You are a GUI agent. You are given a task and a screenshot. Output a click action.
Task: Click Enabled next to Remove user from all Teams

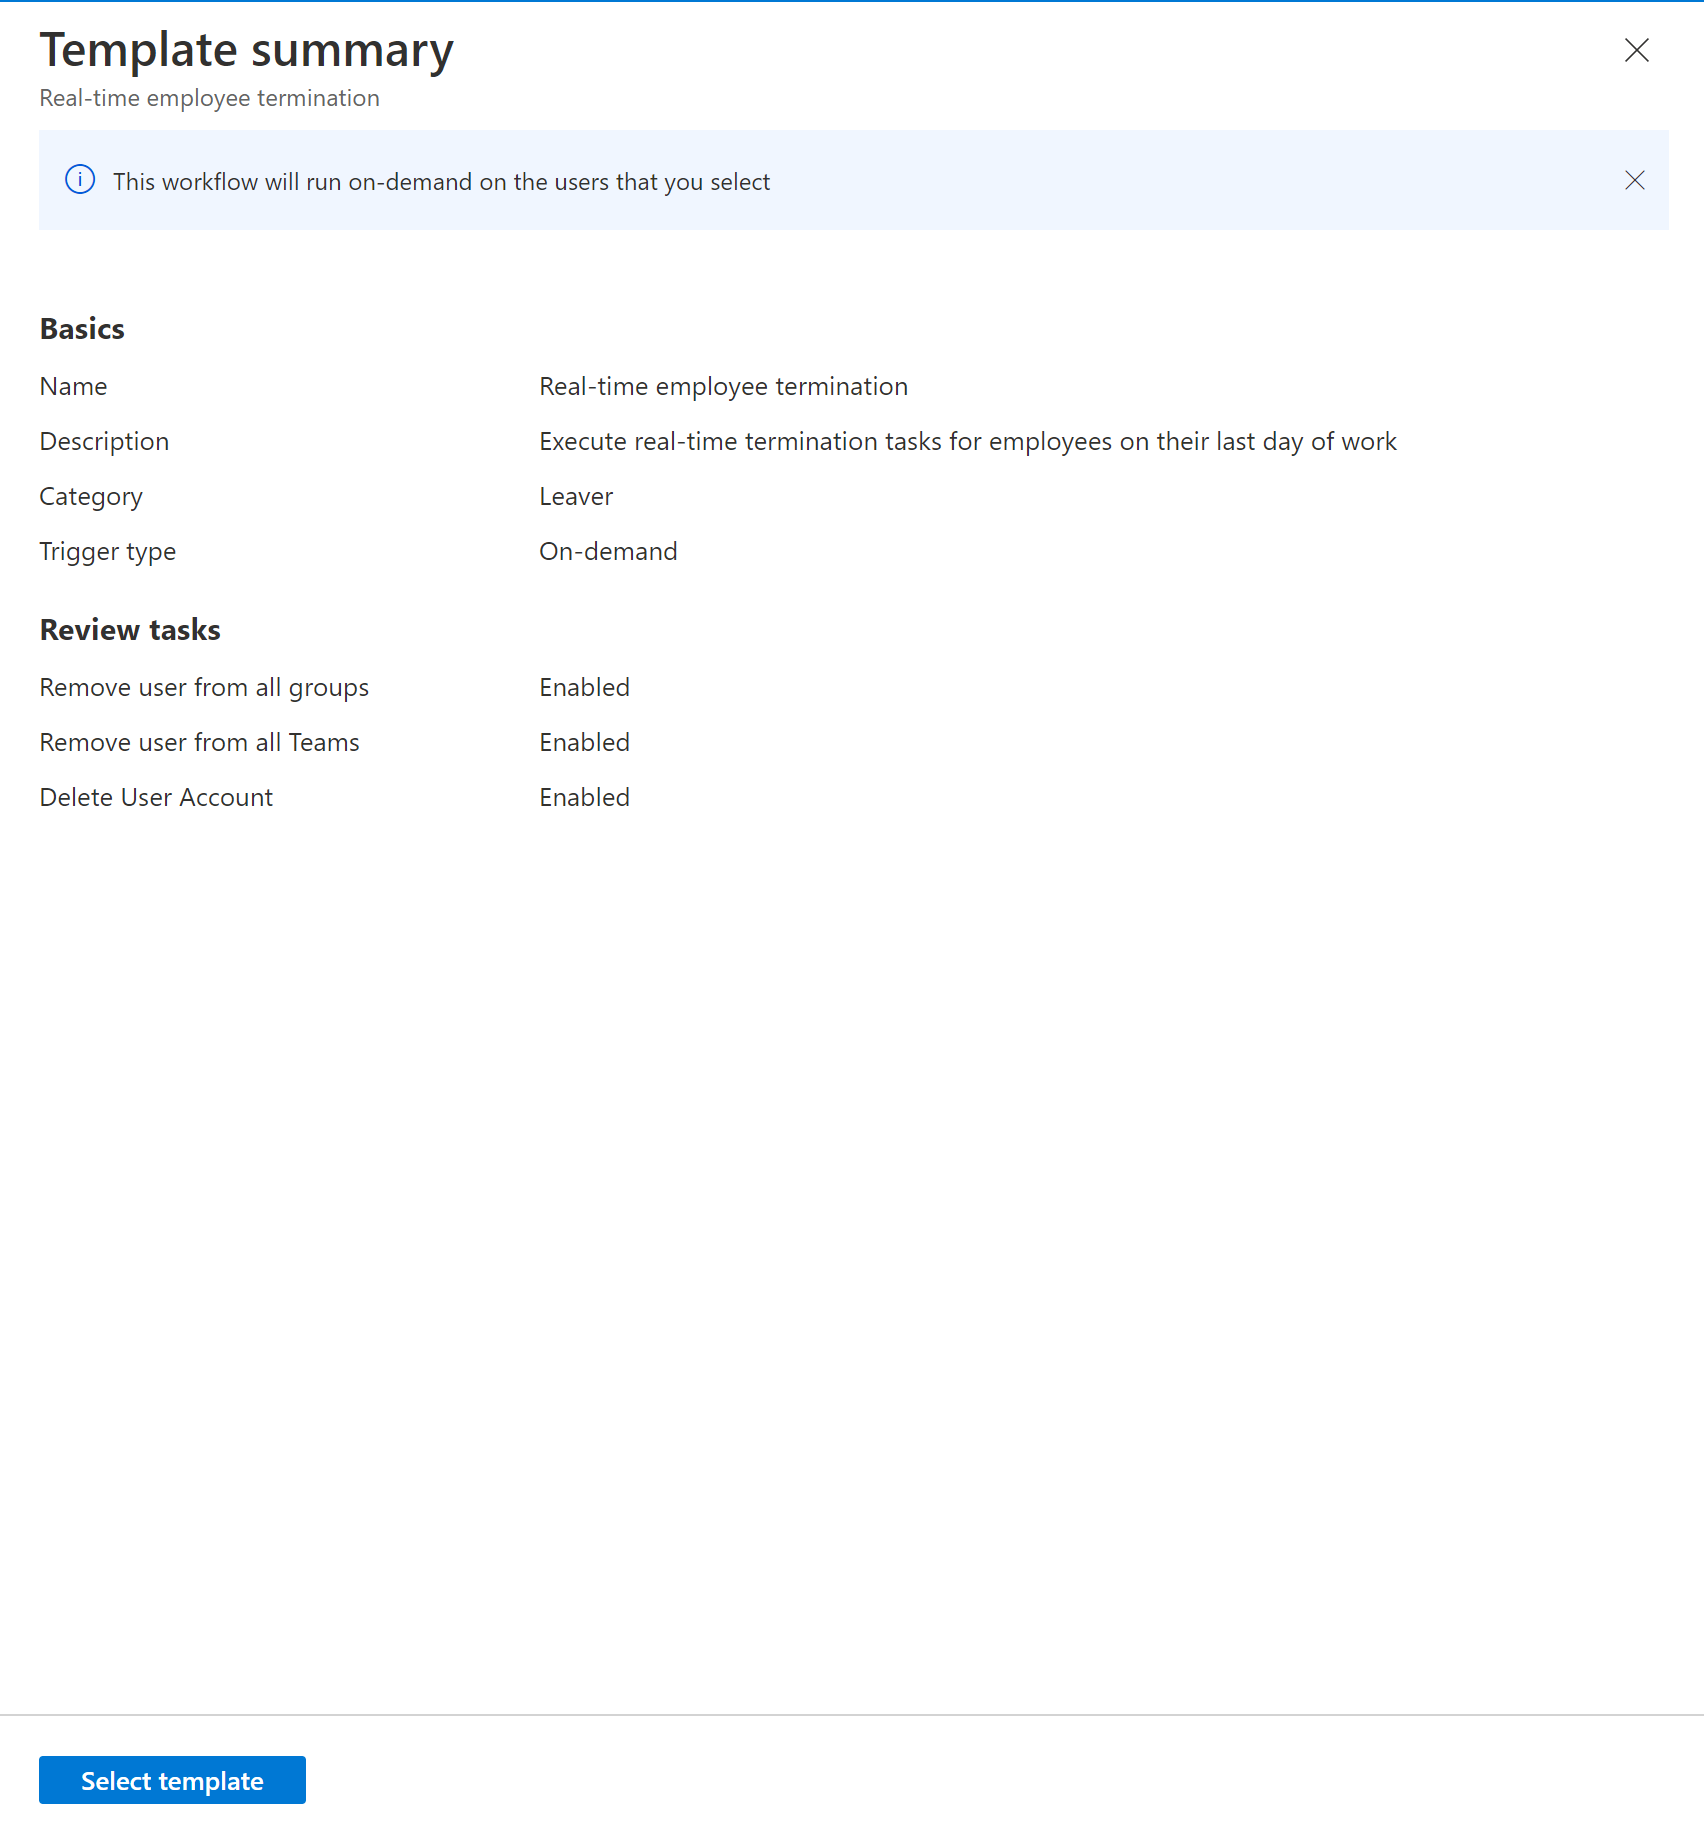click(584, 742)
